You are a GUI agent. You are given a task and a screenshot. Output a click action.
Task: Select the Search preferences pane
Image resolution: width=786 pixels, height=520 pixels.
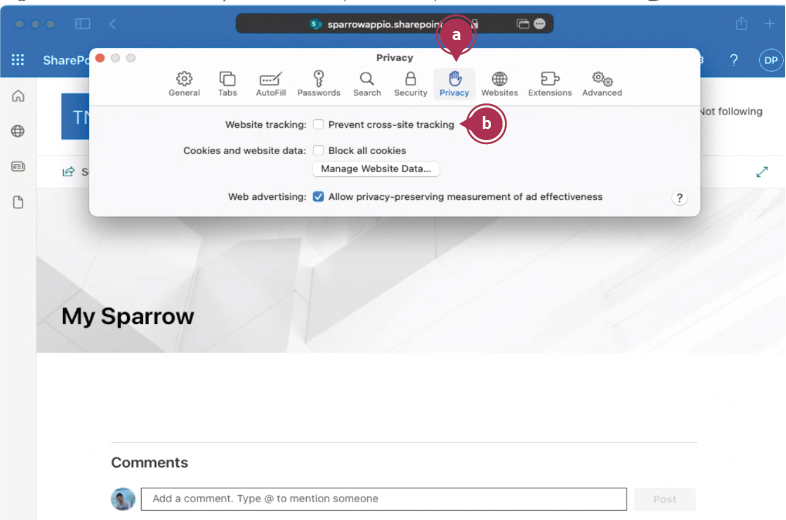[x=367, y=83]
